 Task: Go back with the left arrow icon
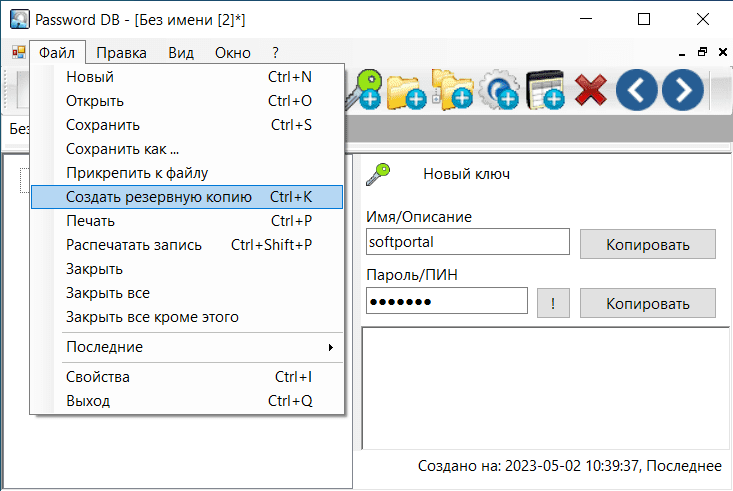pyautogui.click(x=636, y=91)
